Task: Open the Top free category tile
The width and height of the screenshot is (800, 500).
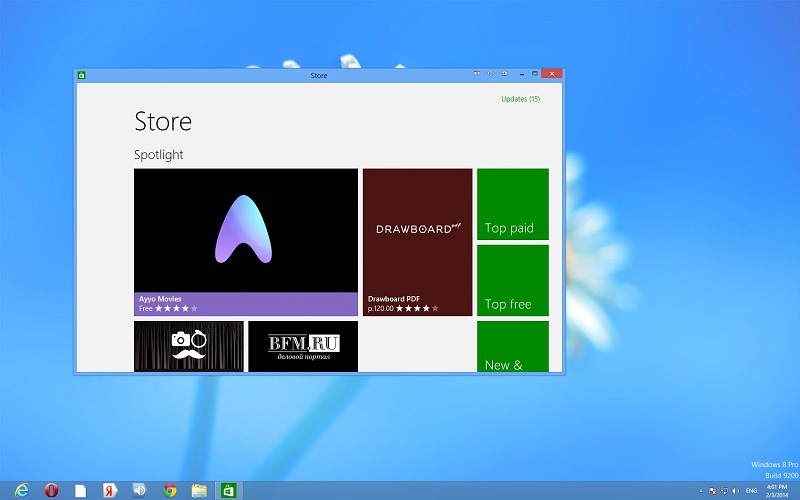Action: [x=513, y=280]
